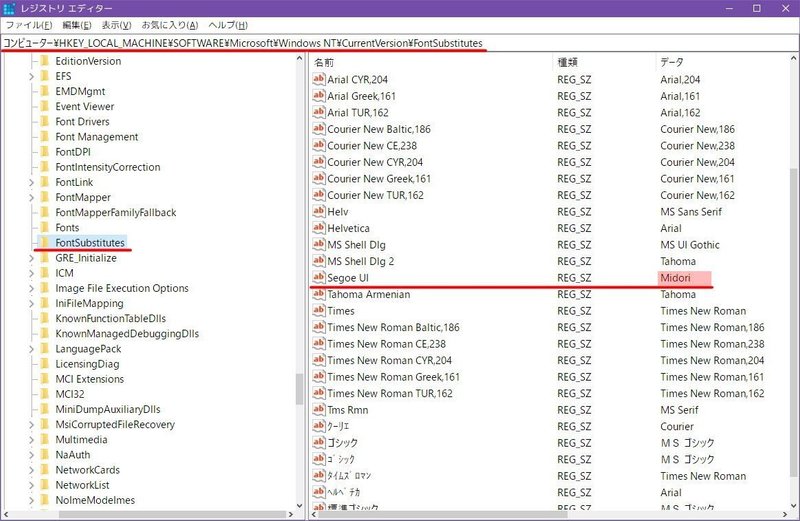Image resolution: width=800 pixels, height=521 pixels.
Task: Open the 表示(V) menu
Action: (116, 25)
